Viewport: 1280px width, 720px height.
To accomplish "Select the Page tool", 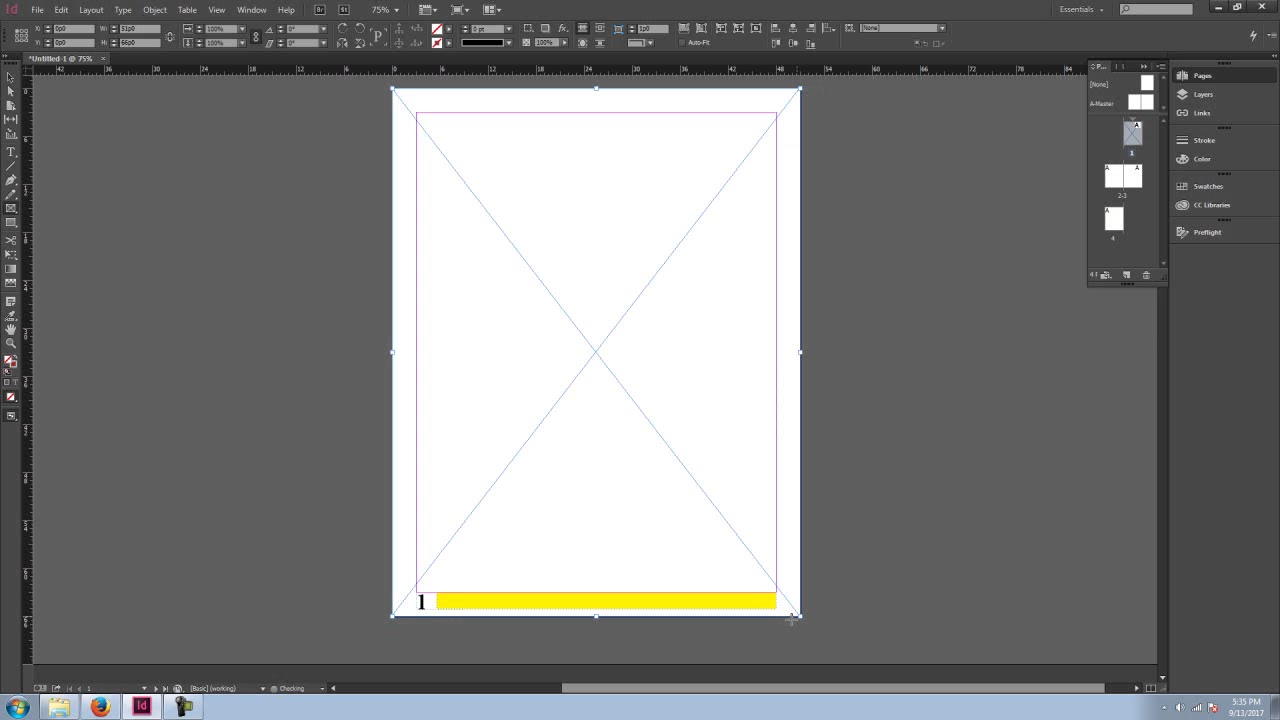I will click(x=11, y=105).
